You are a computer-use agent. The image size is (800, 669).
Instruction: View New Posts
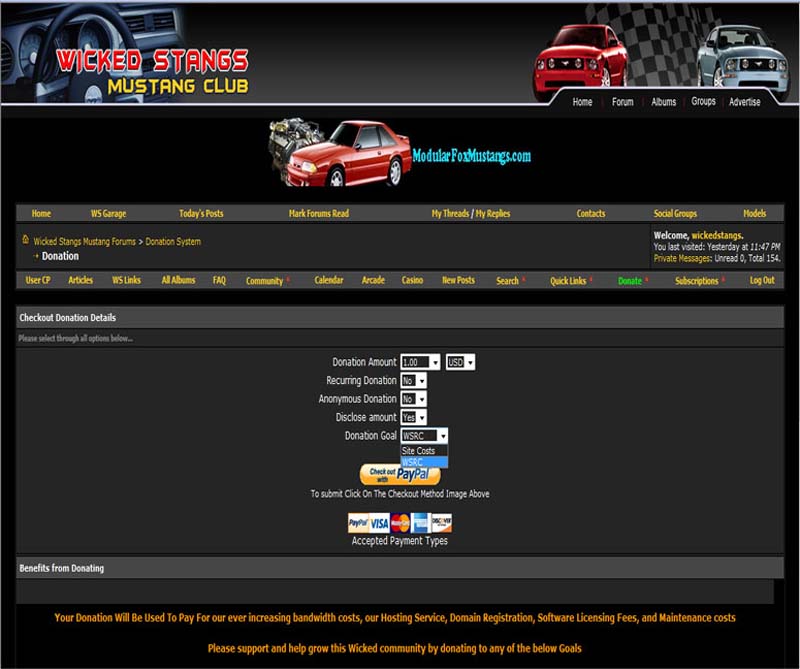458,280
